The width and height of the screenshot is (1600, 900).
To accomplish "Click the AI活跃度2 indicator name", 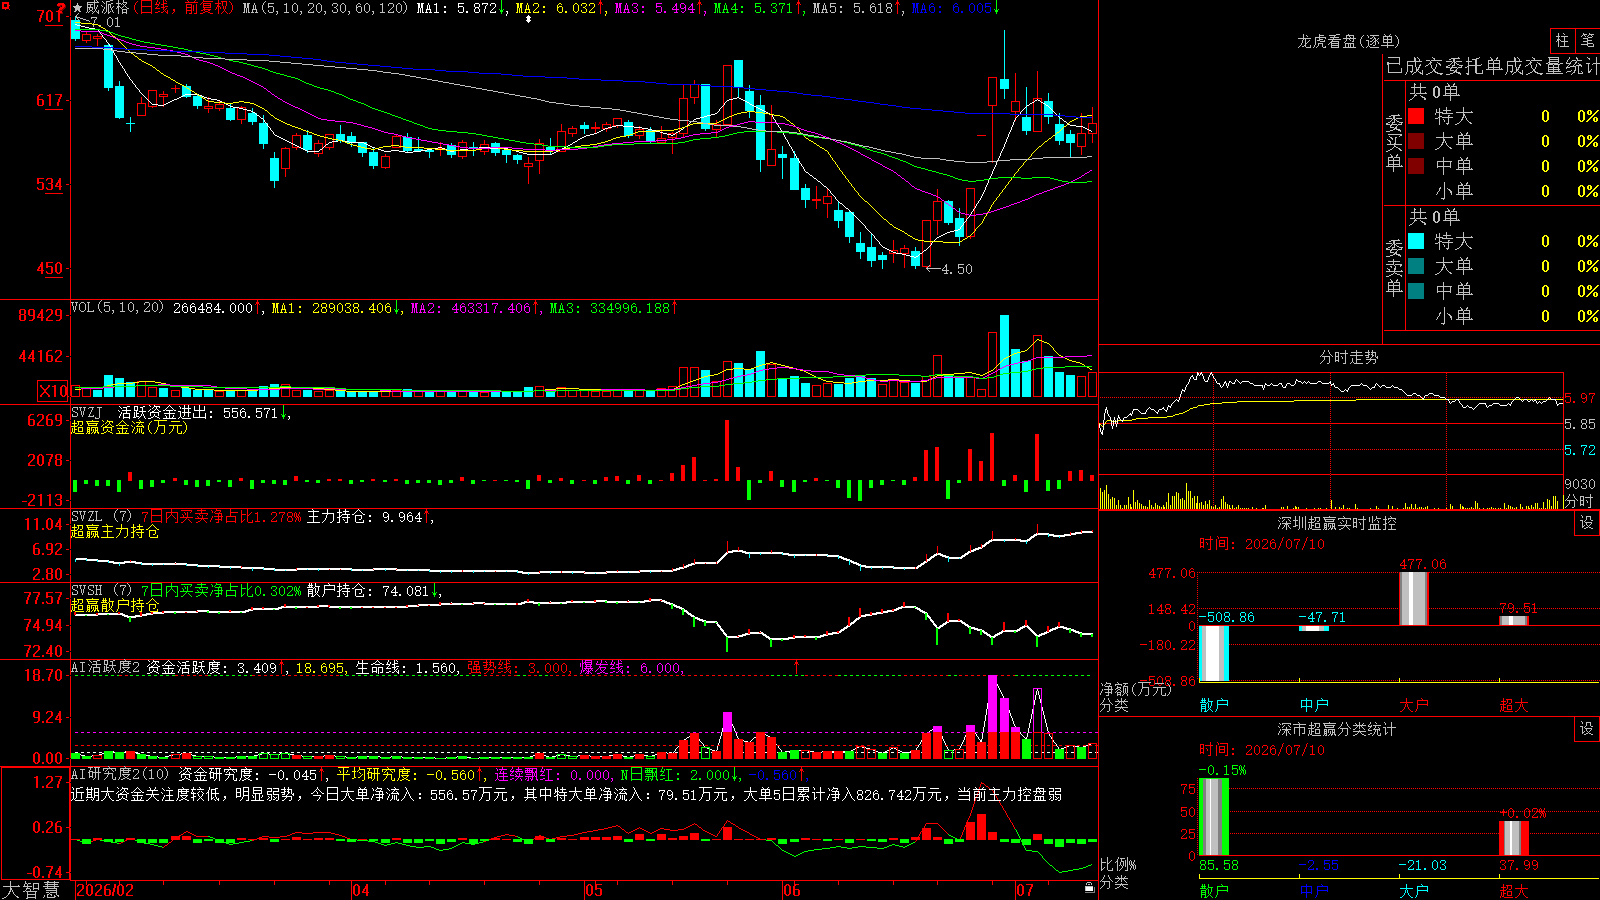I will coord(106,667).
